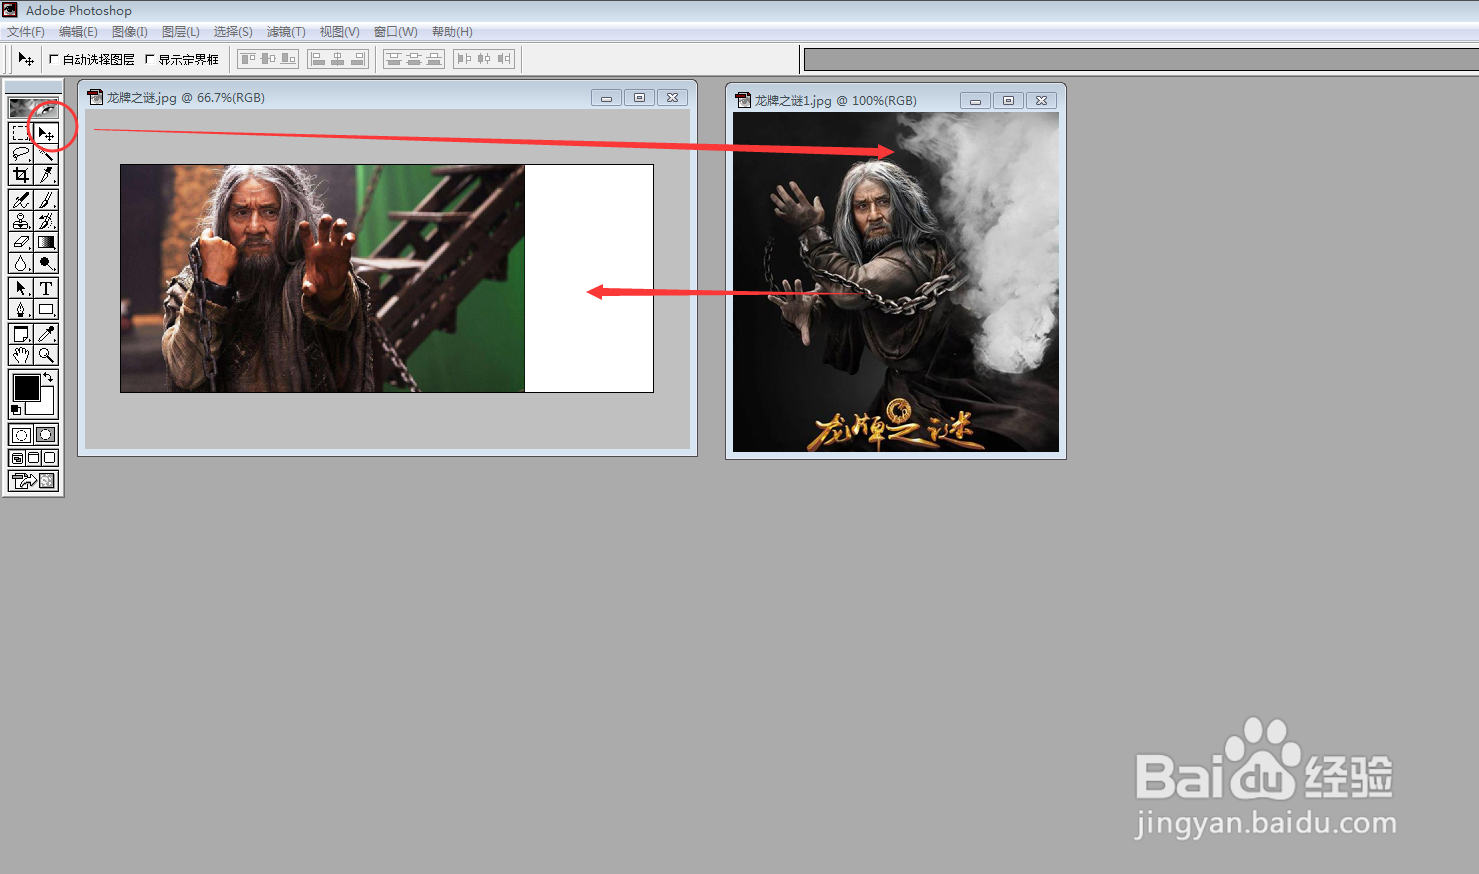
Task: Click Distribute Vertical Centers button
Action: click(x=414, y=59)
